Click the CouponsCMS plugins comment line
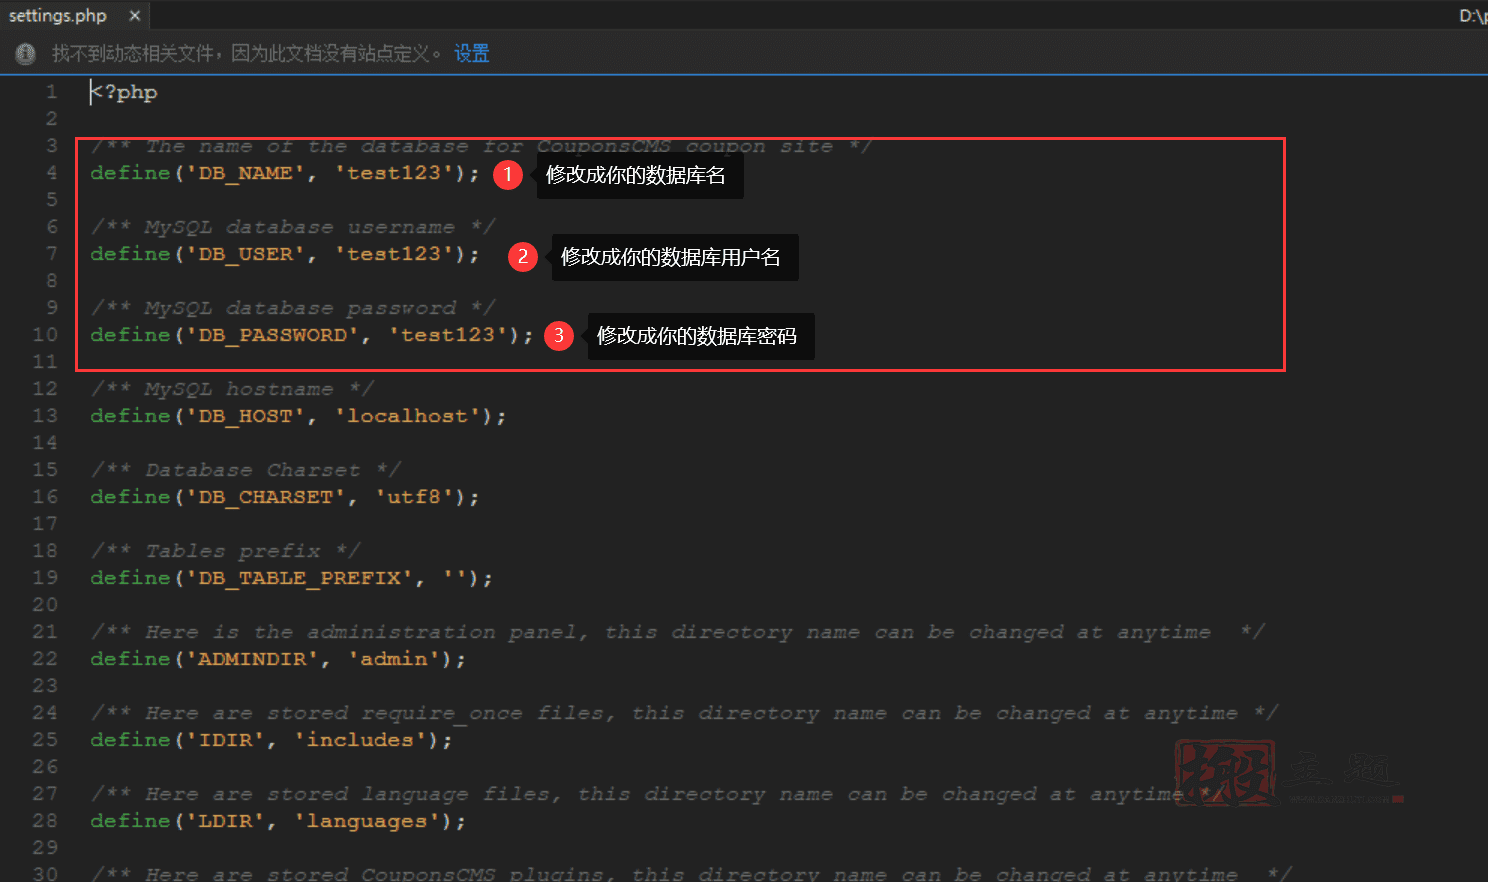Image resolution: width=1488 pixels, height=882 pixels. (x=691, y=873)
